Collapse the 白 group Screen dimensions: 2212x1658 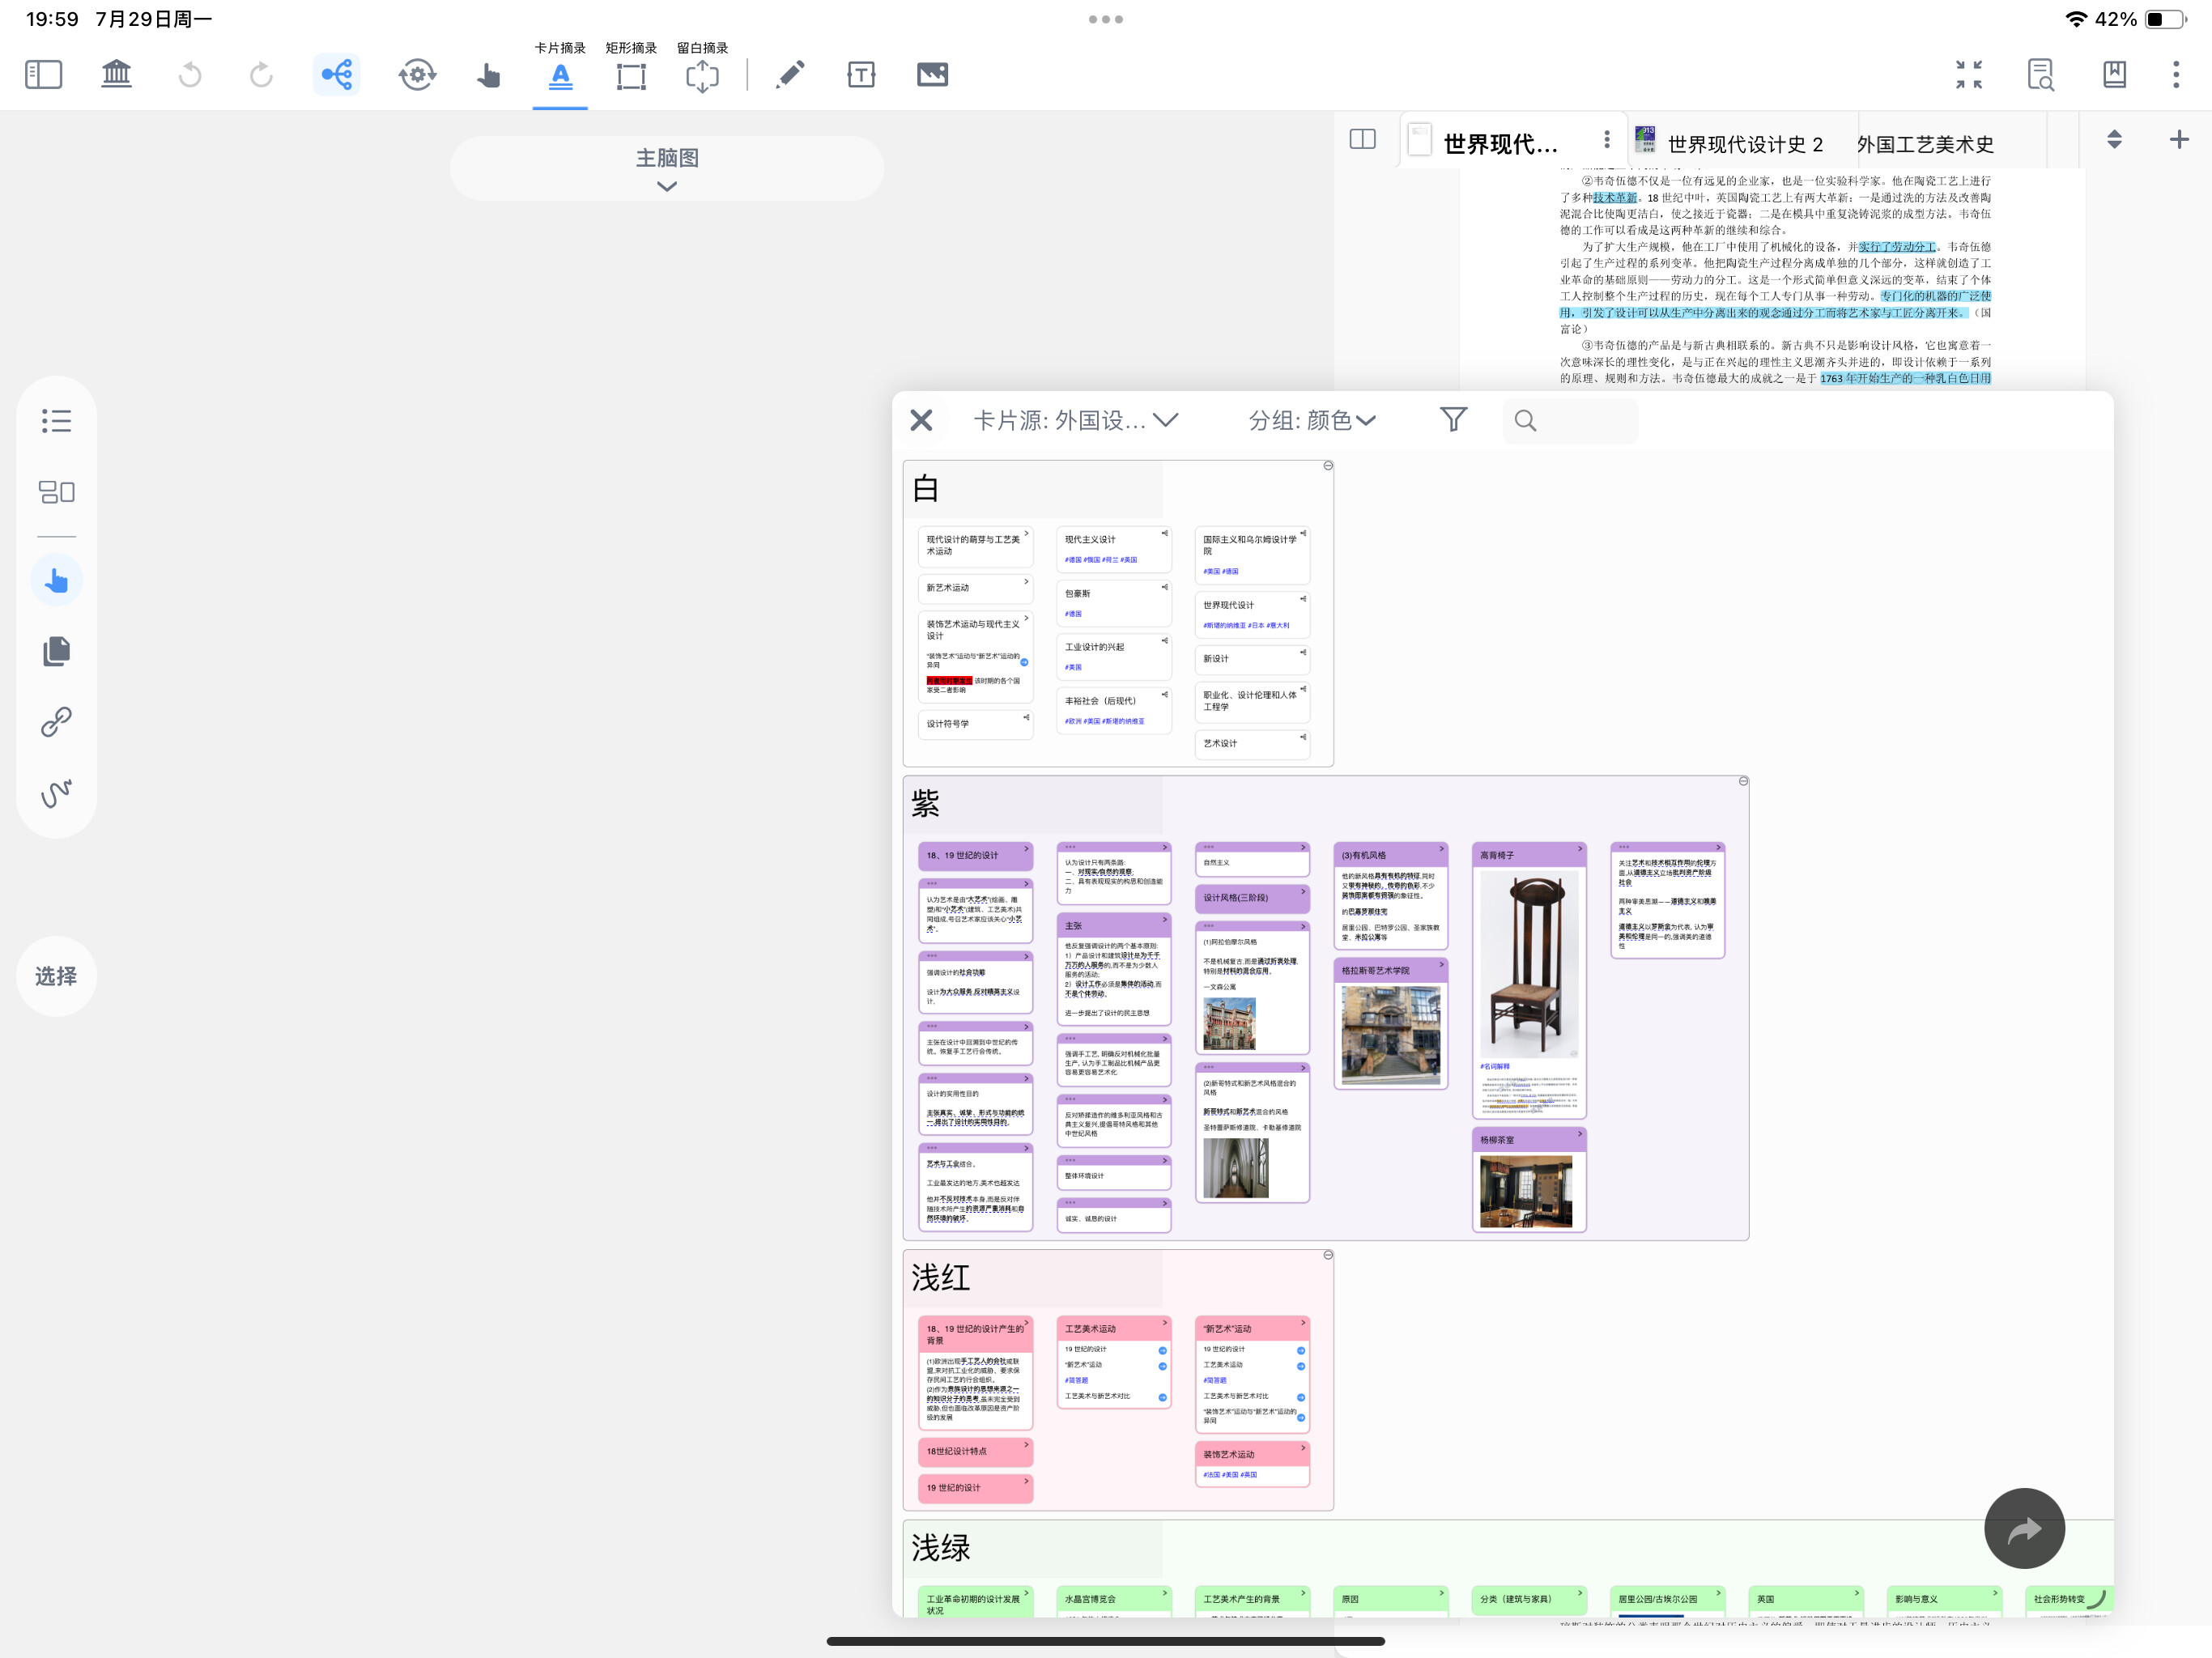(x=1328, y=466)
